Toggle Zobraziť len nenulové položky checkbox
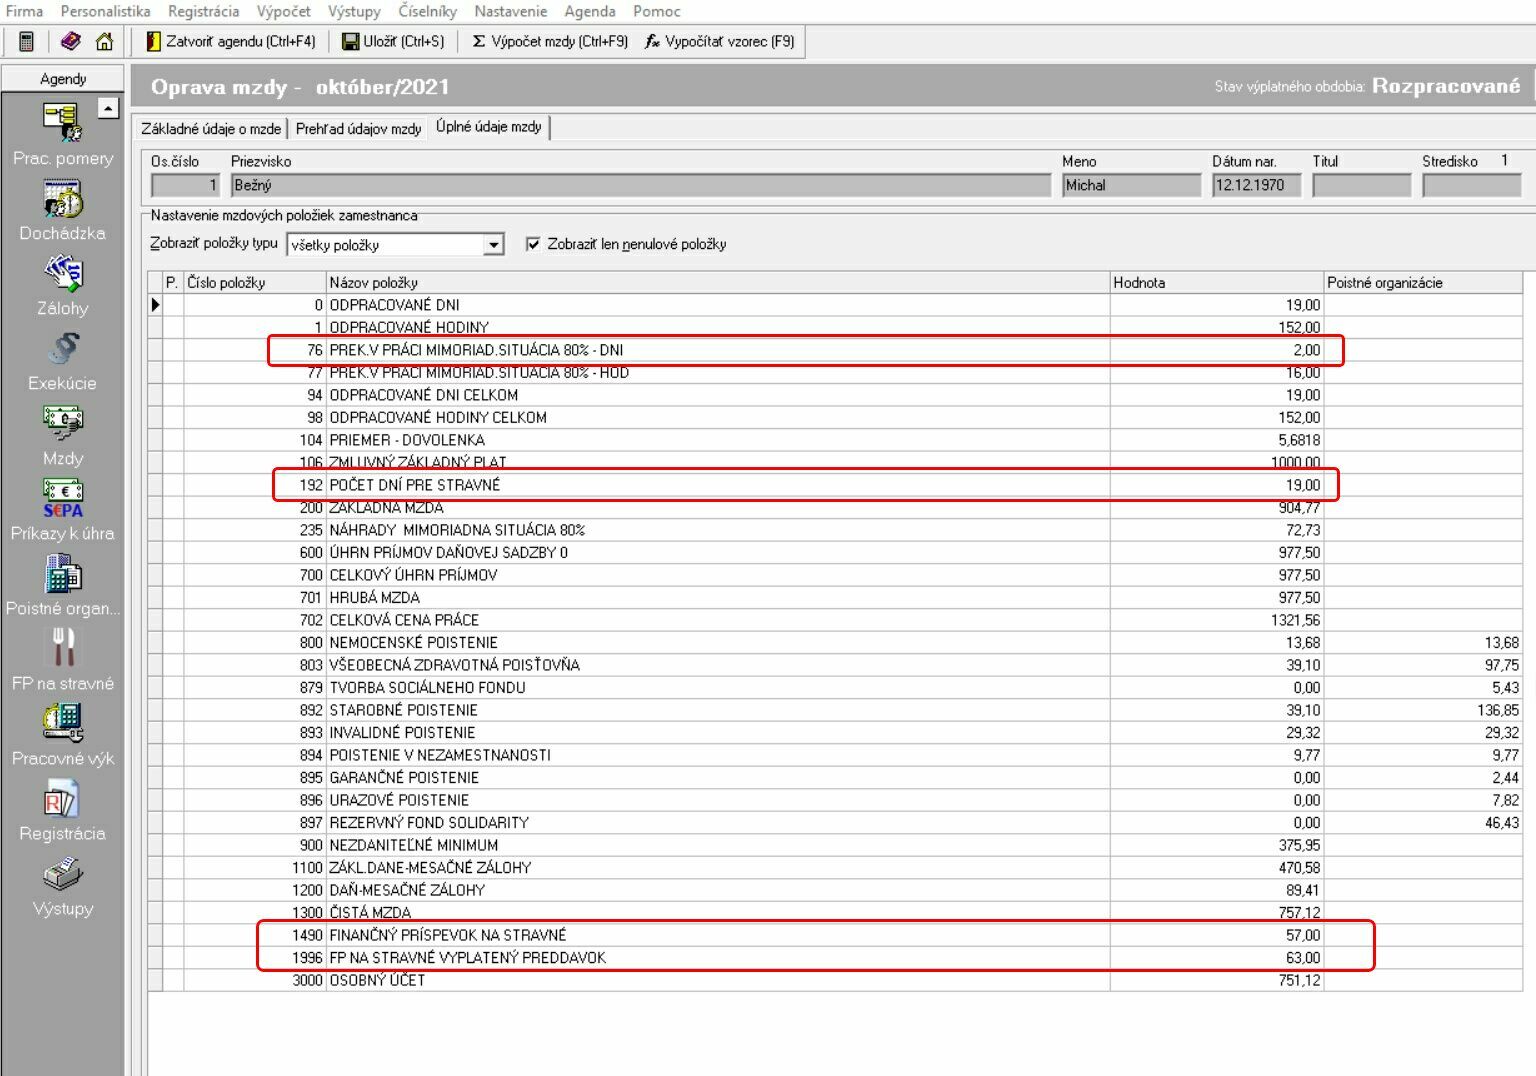1536x1076 pixels. pos(533,244)
